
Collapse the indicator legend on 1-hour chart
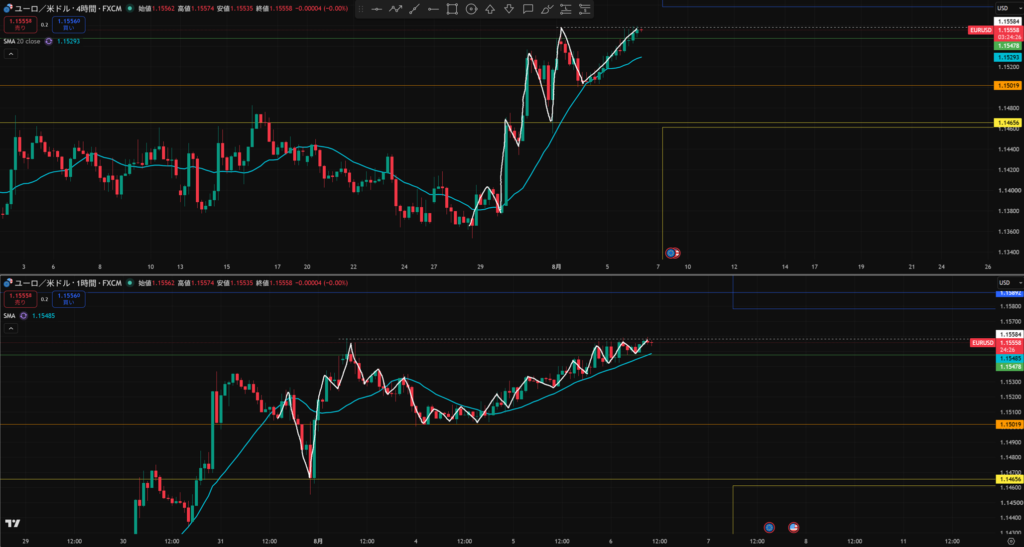click(10, 328)
